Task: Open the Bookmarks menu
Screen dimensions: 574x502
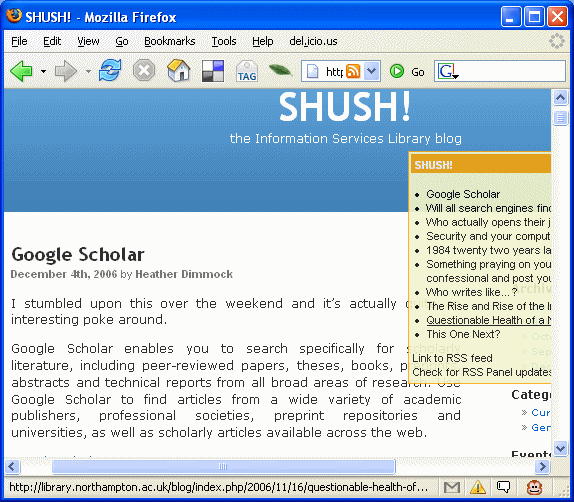Action: 169,41
